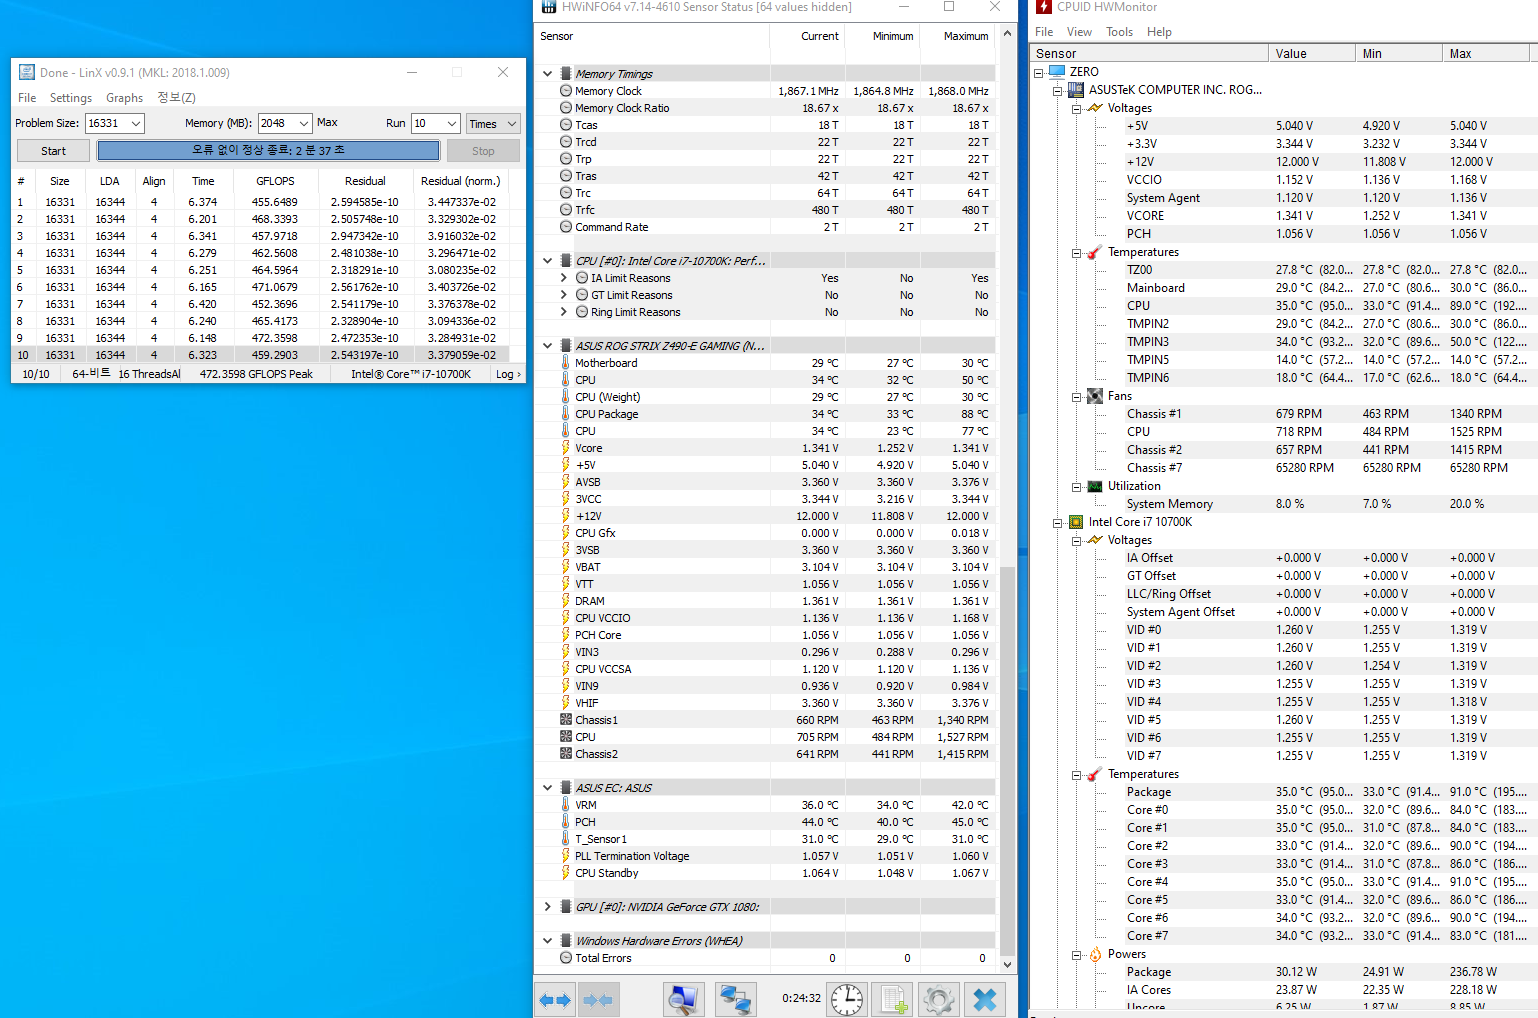Click mainboard Temperatures thermometer icon in HWMonitor

coord(1095,252)
